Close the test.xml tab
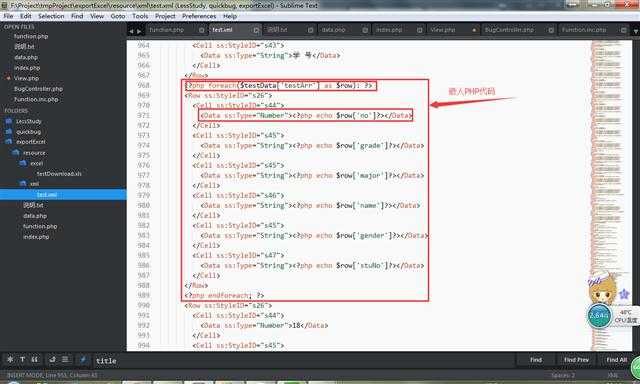Image resolution: width=640 pixels, height=384 pixels. (256, 30)
